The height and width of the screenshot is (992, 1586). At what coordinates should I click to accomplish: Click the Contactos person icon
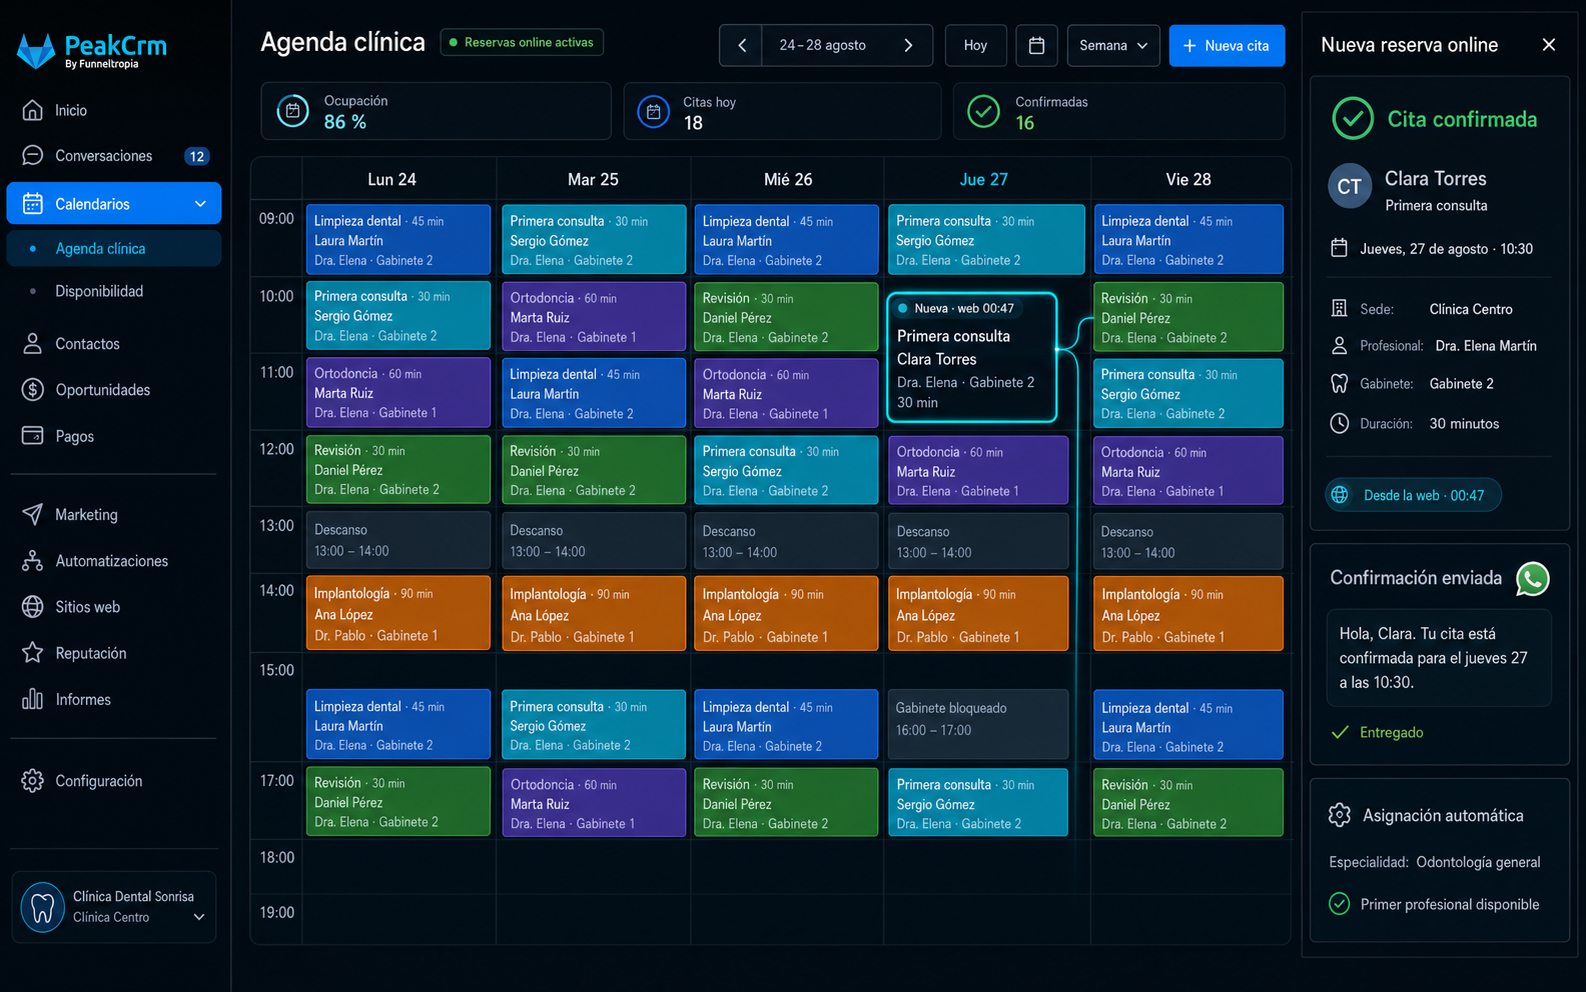(33, 344)
